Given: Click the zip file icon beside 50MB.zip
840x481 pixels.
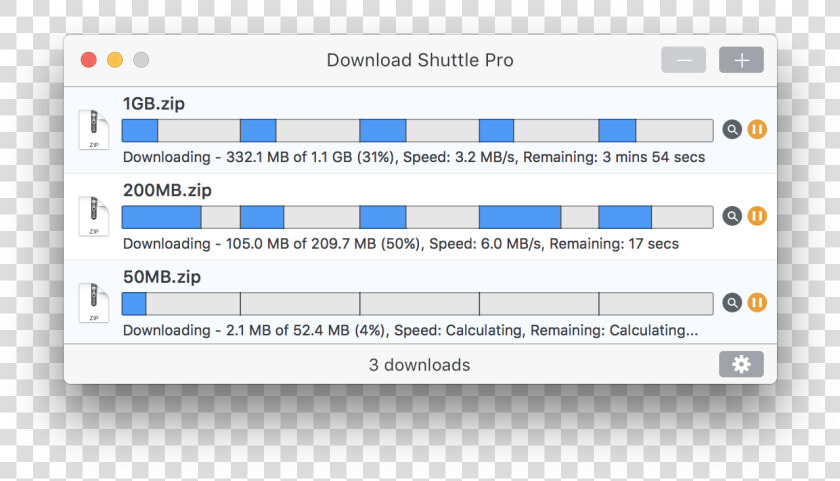Looking at the screenshot, I should click(x=94, y=303).
